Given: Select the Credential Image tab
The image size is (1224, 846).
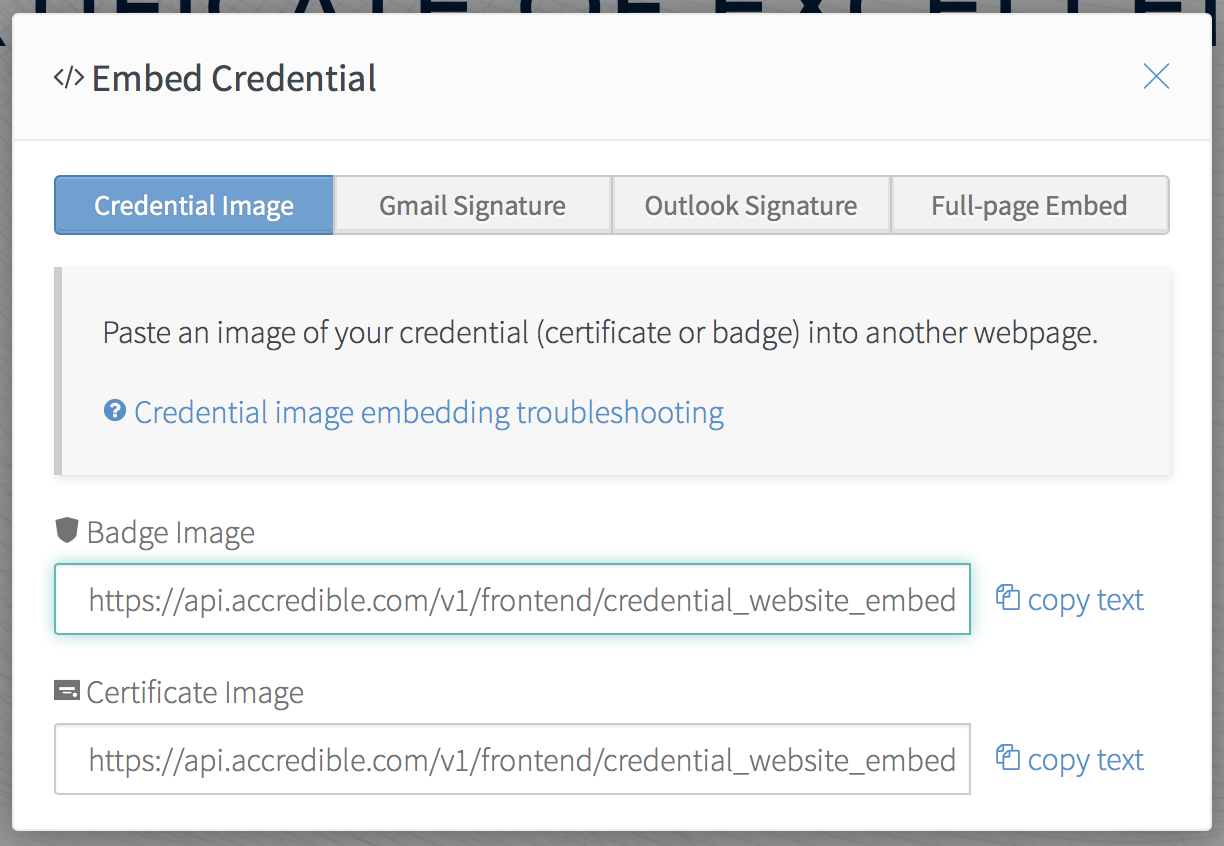Looking at the screenshot, I should point(194,206).
